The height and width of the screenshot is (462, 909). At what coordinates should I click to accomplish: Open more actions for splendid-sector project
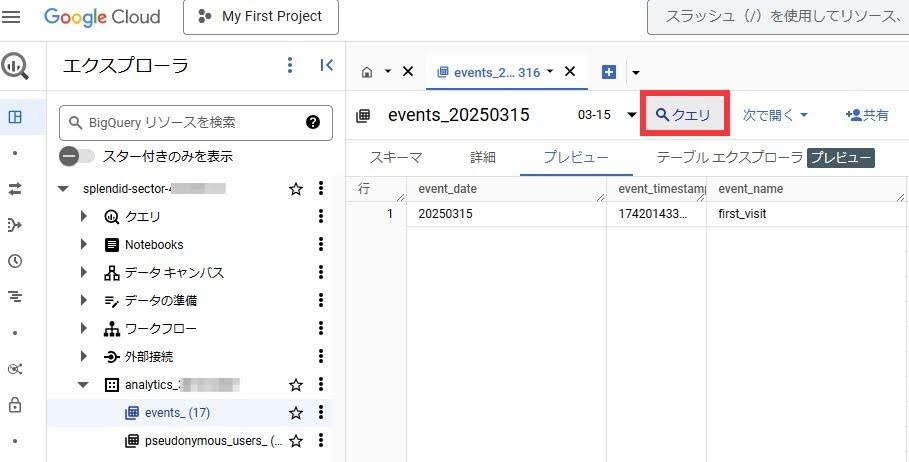click(321, 188)
